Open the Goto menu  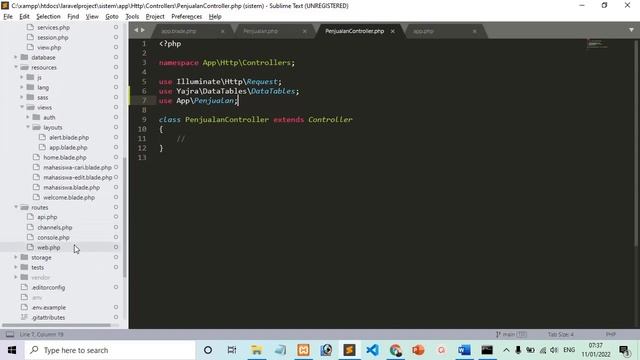tap(111, 16)
